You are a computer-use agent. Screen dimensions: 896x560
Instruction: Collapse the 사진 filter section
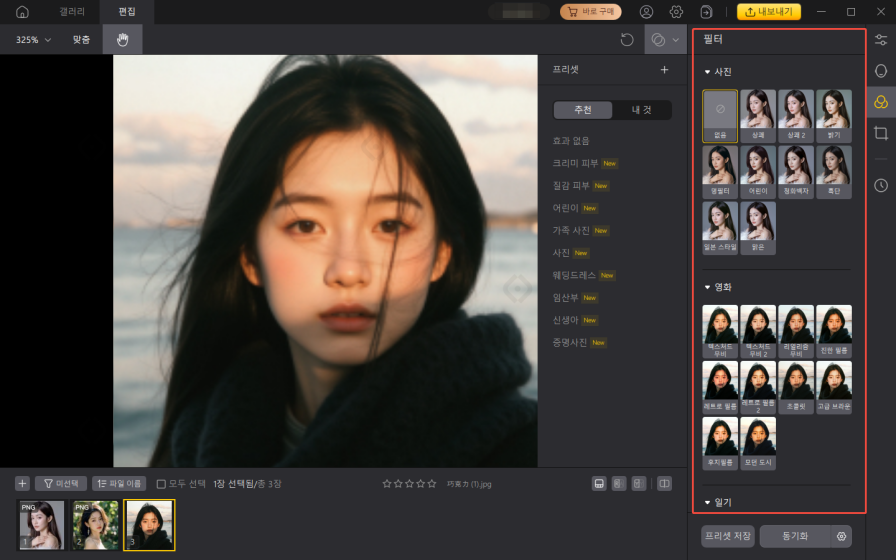[708, 72]
